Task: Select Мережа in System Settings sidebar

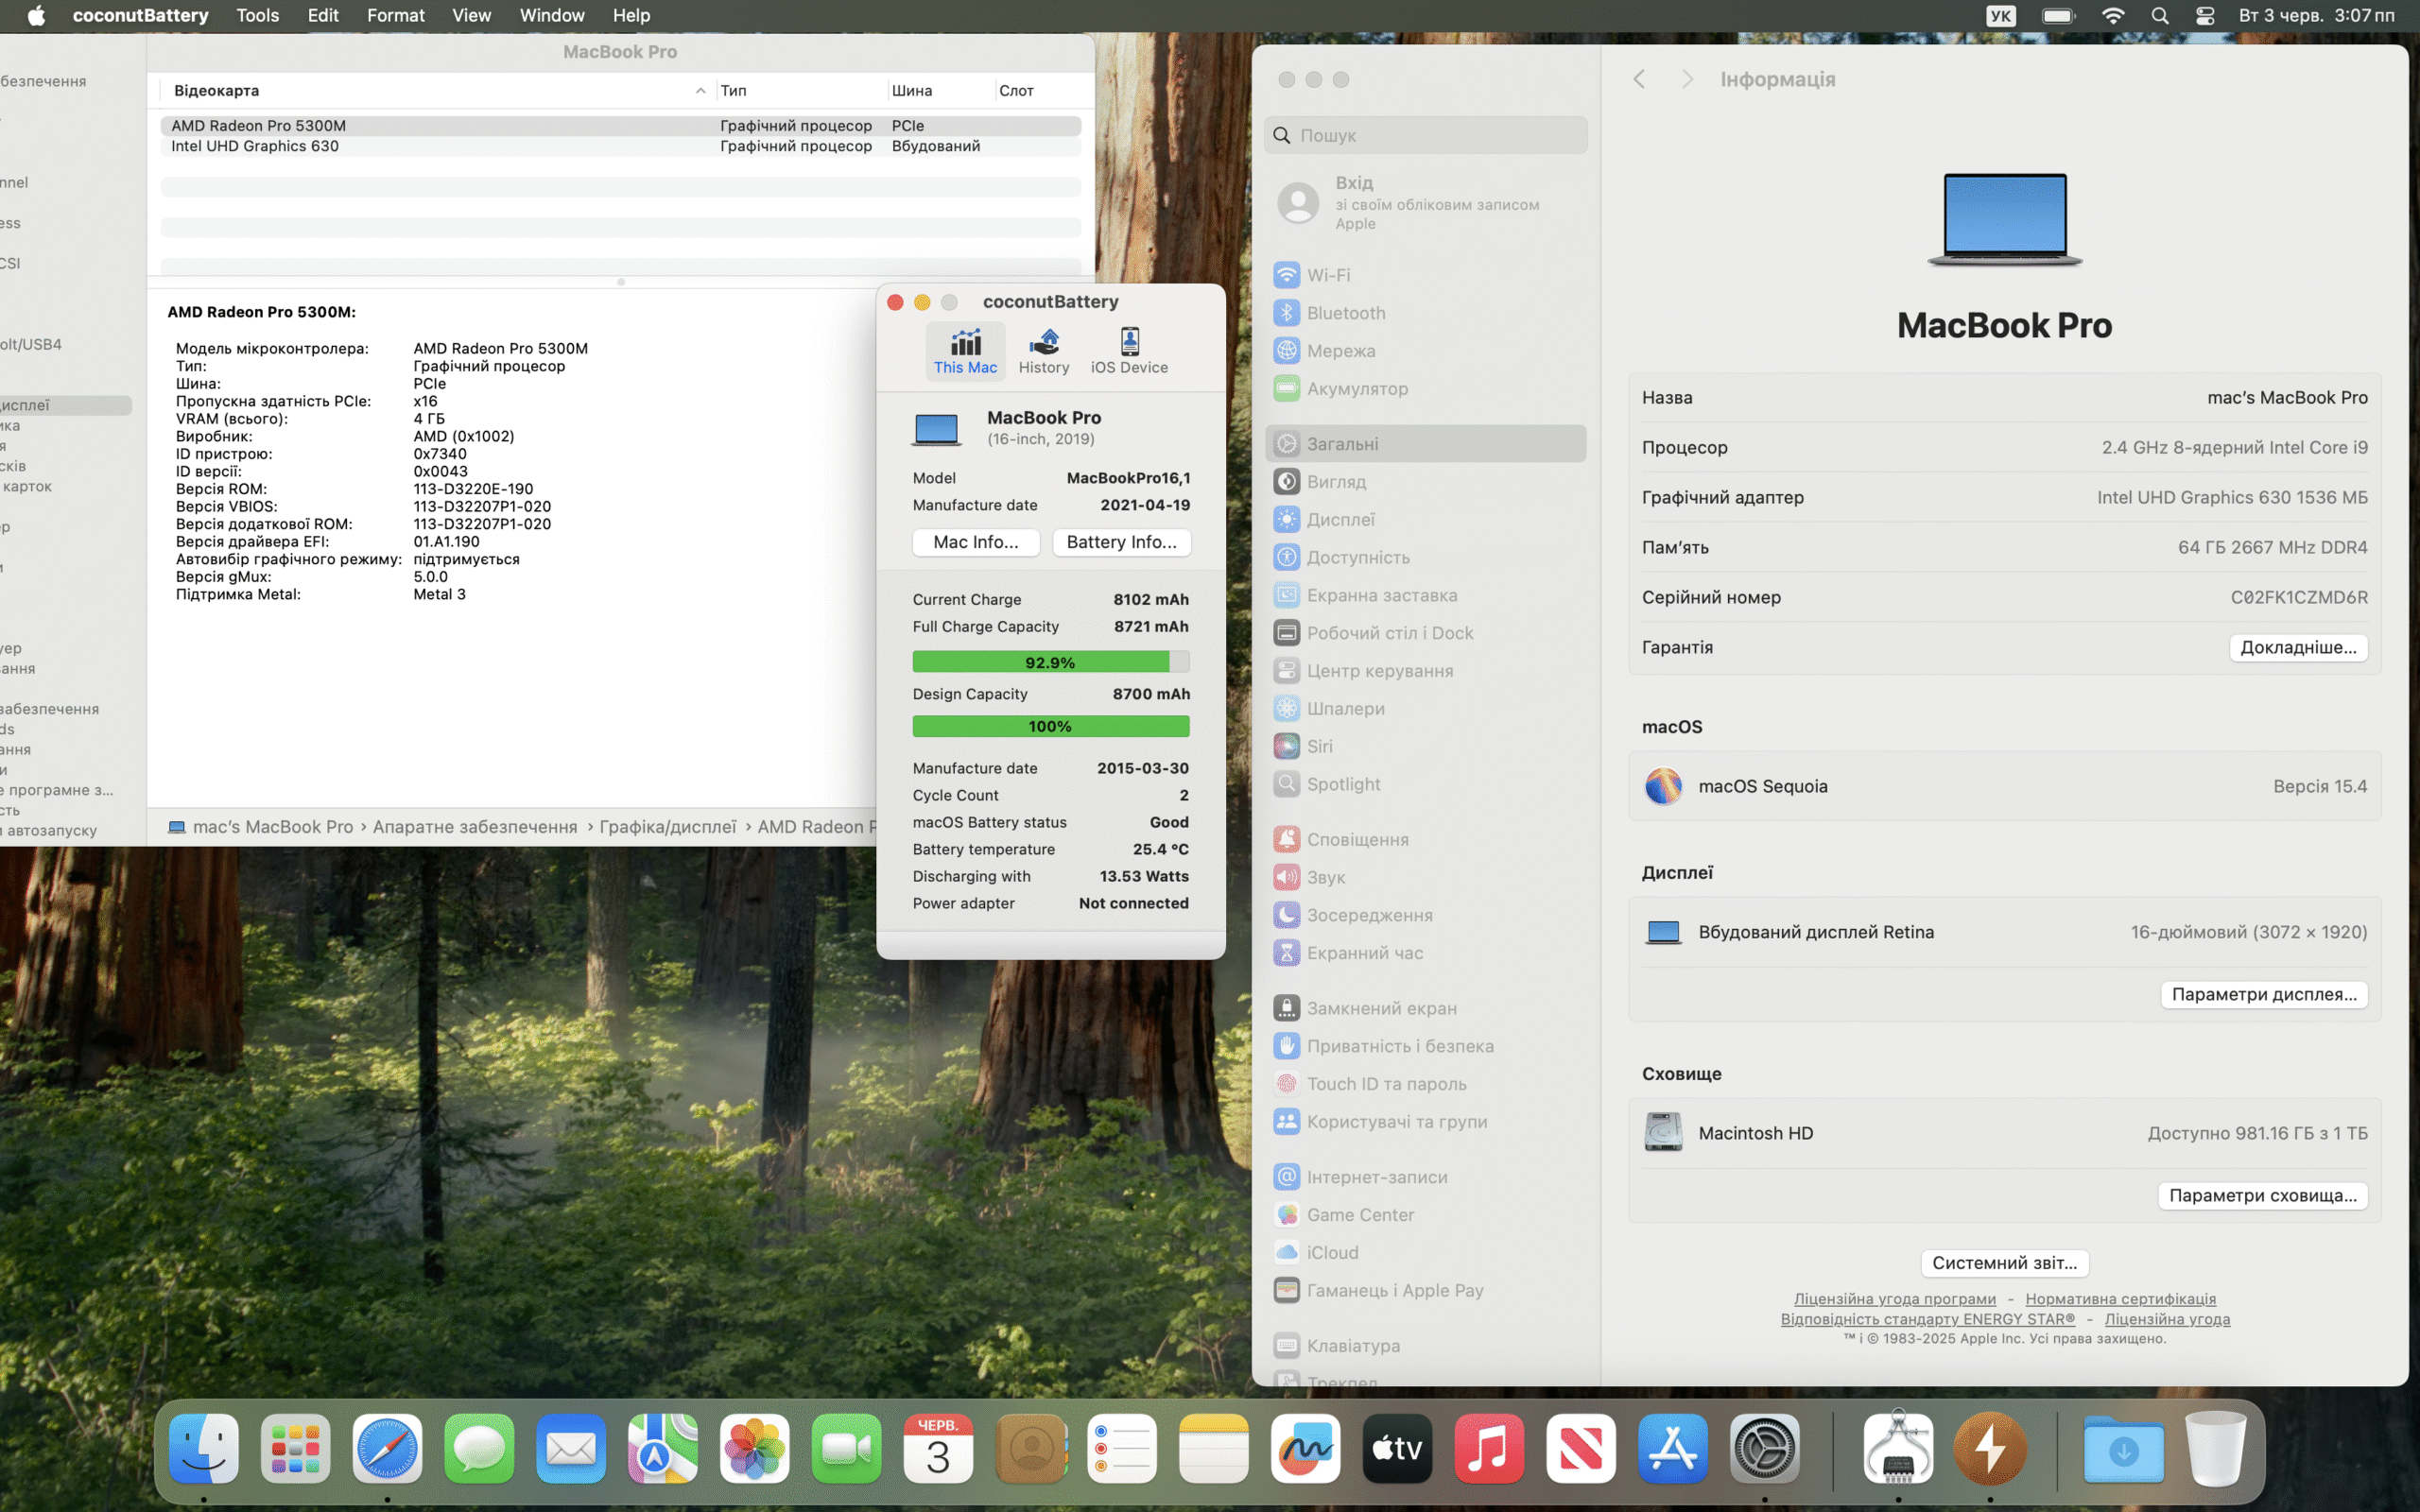Action: tap(1425, 351)
